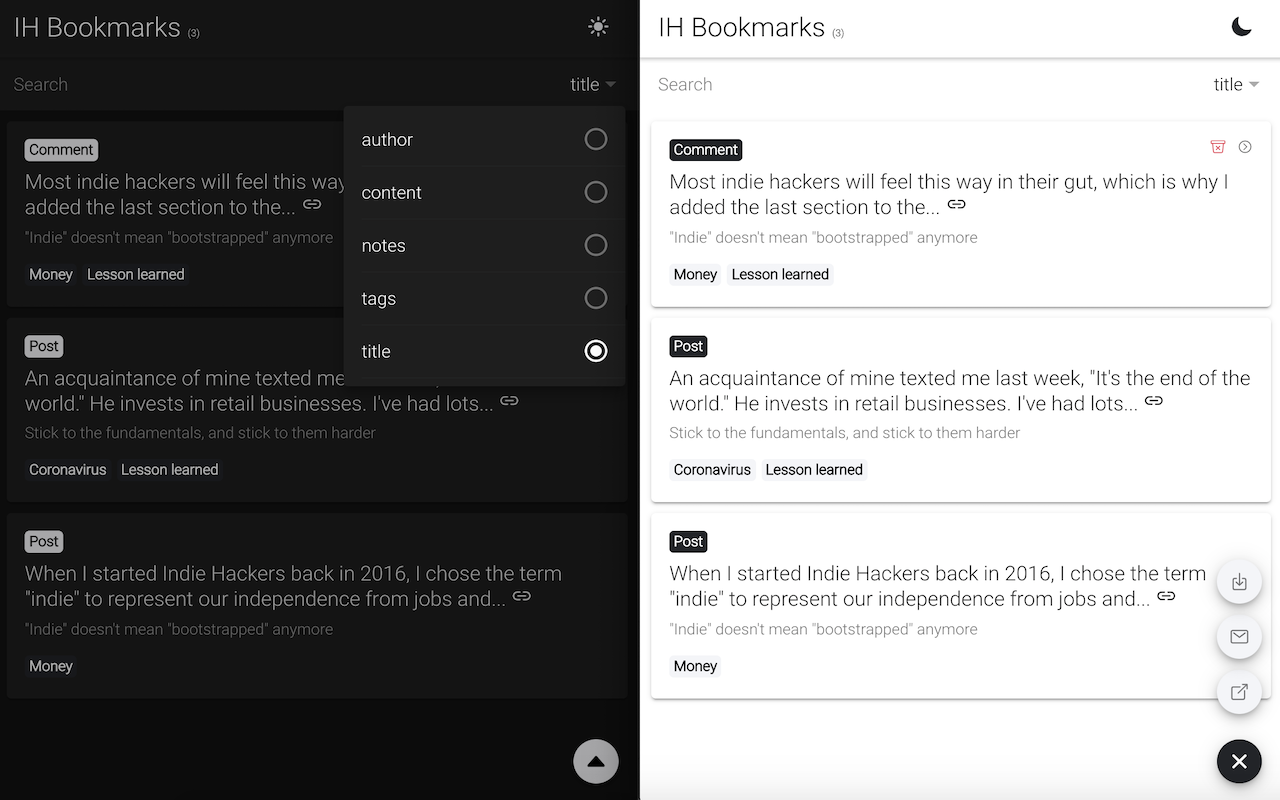
Task: Click IH Bookmarks title in light panel
Action: [x=742, y=27]
